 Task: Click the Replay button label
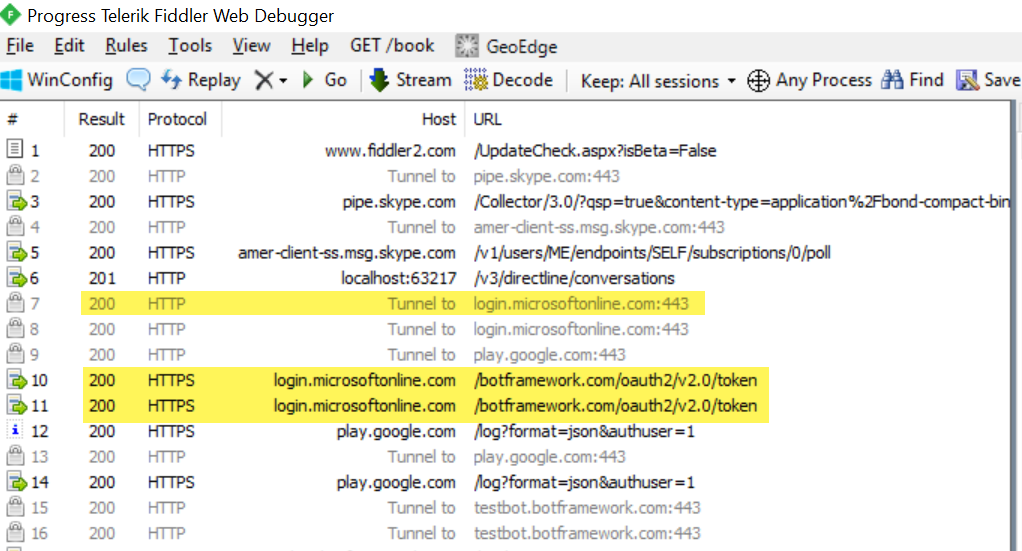point(214,81)
